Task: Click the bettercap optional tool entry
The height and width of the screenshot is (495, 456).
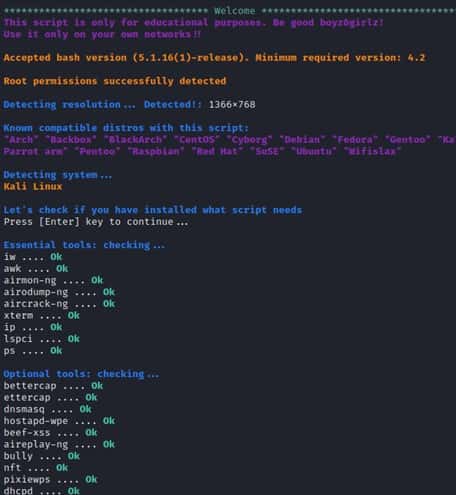Action: [x=30, y=386]
